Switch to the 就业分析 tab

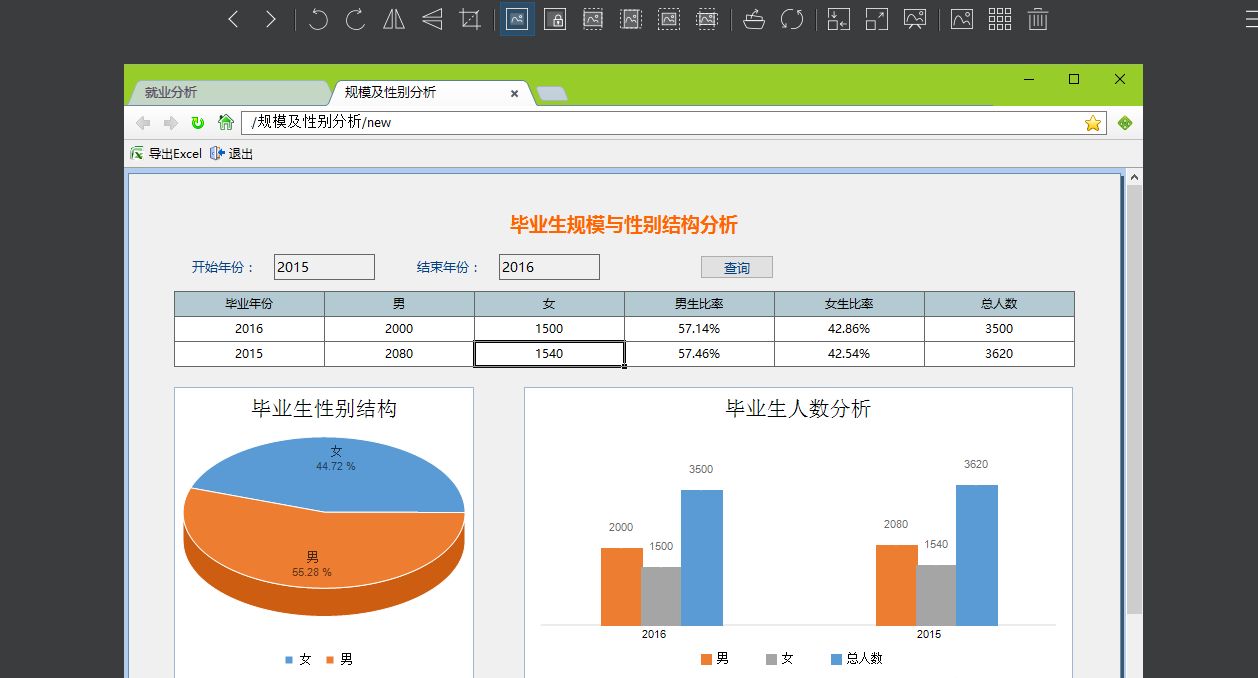[x=228, y=92]
